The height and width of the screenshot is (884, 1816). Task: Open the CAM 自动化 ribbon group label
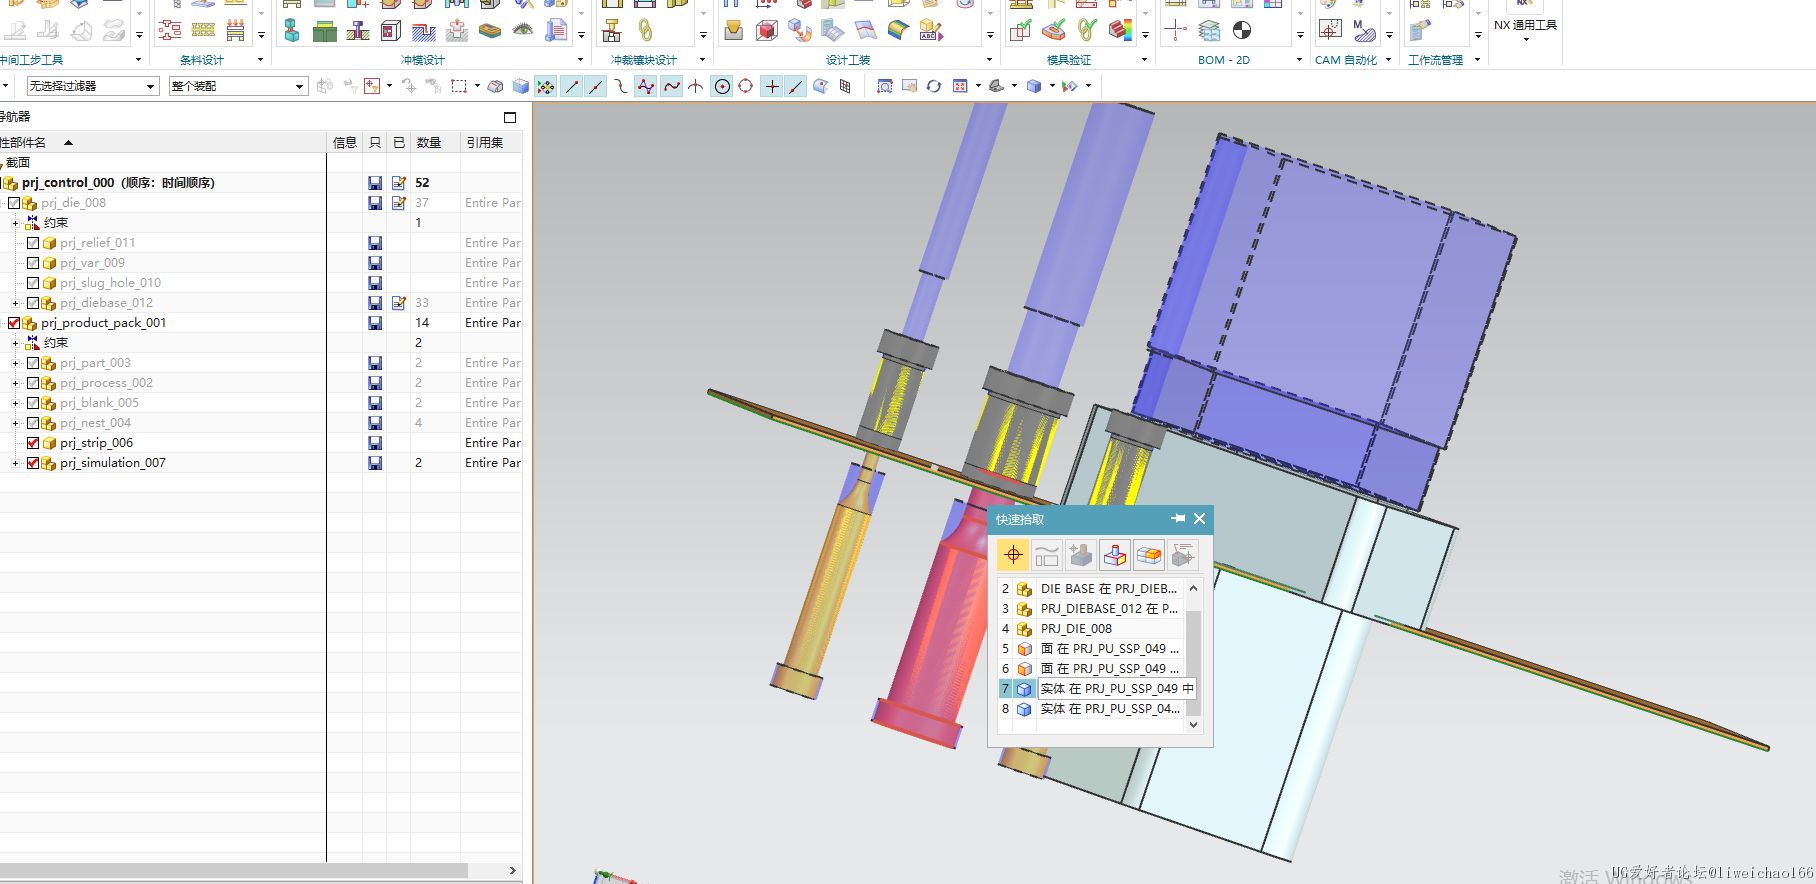pyautogui.click(x=1346, y=60)
